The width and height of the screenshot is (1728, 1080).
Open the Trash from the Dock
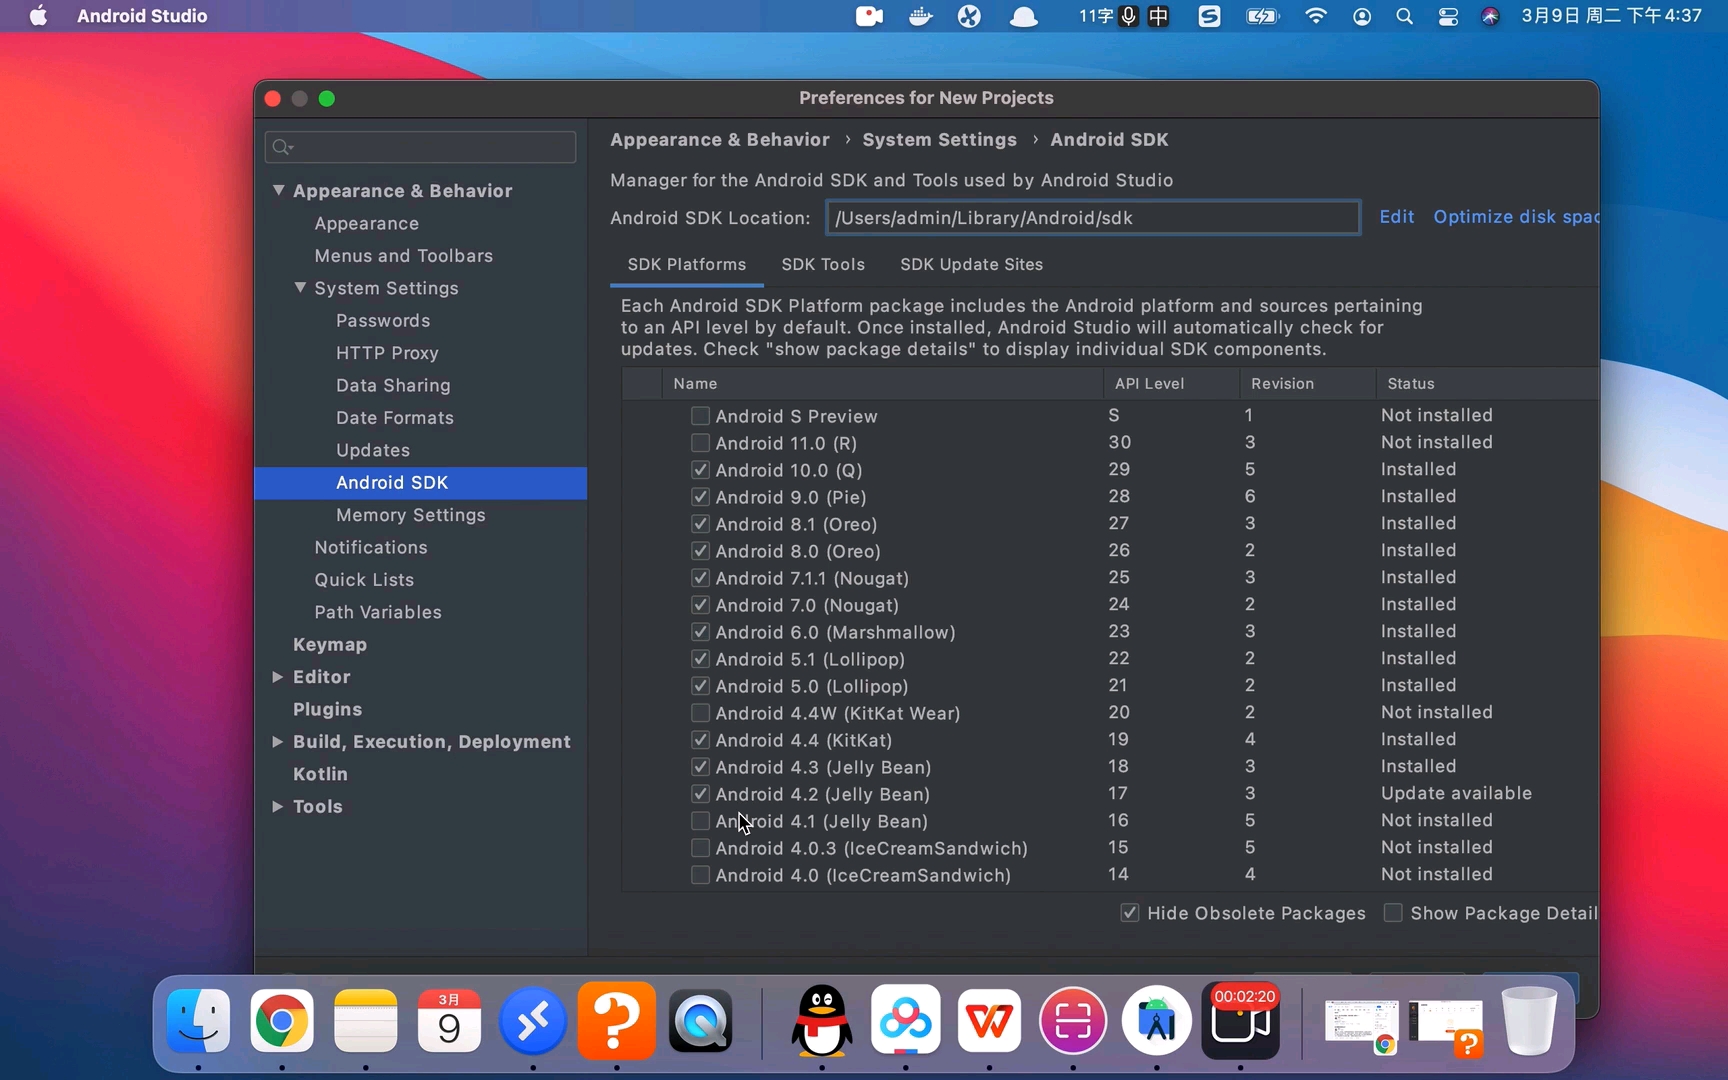[x=1530, y=1021]
